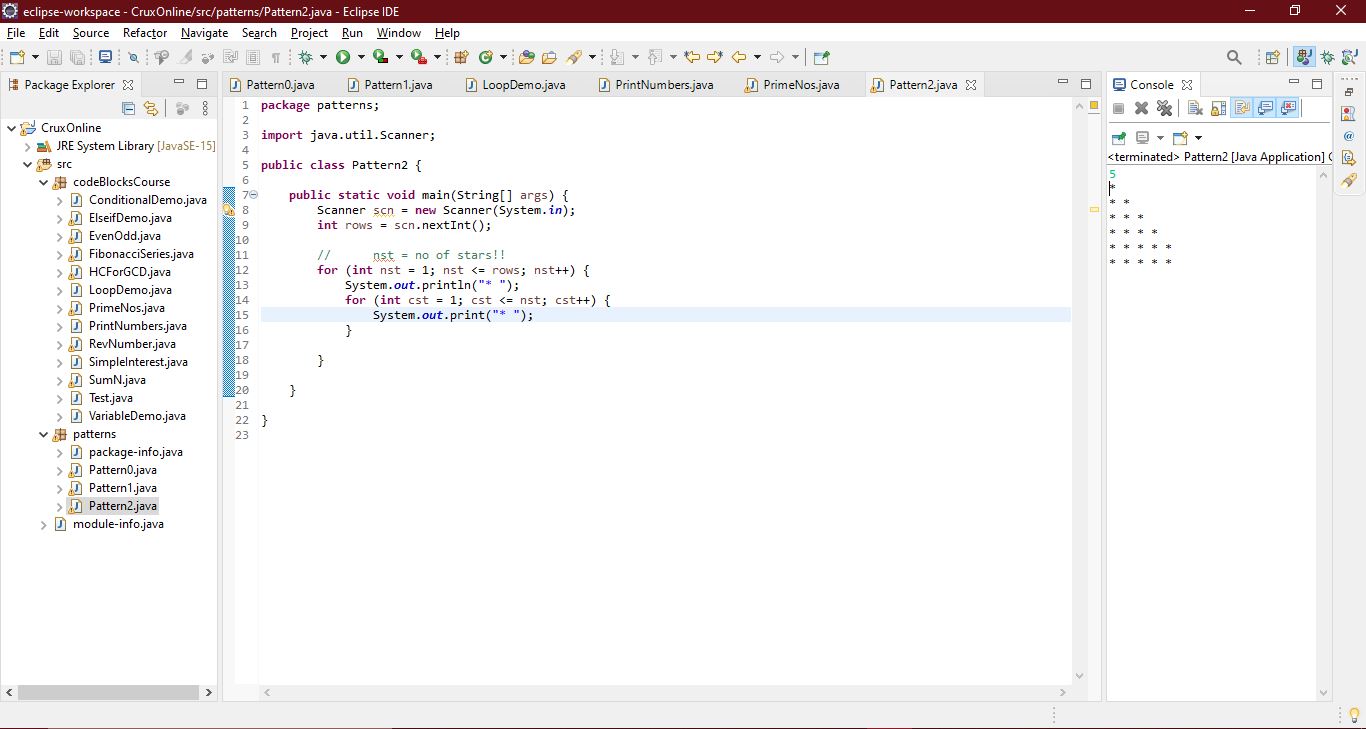
Task: Click the Coverage run icon
Action: pyautogui.click(x=381, y=57)
